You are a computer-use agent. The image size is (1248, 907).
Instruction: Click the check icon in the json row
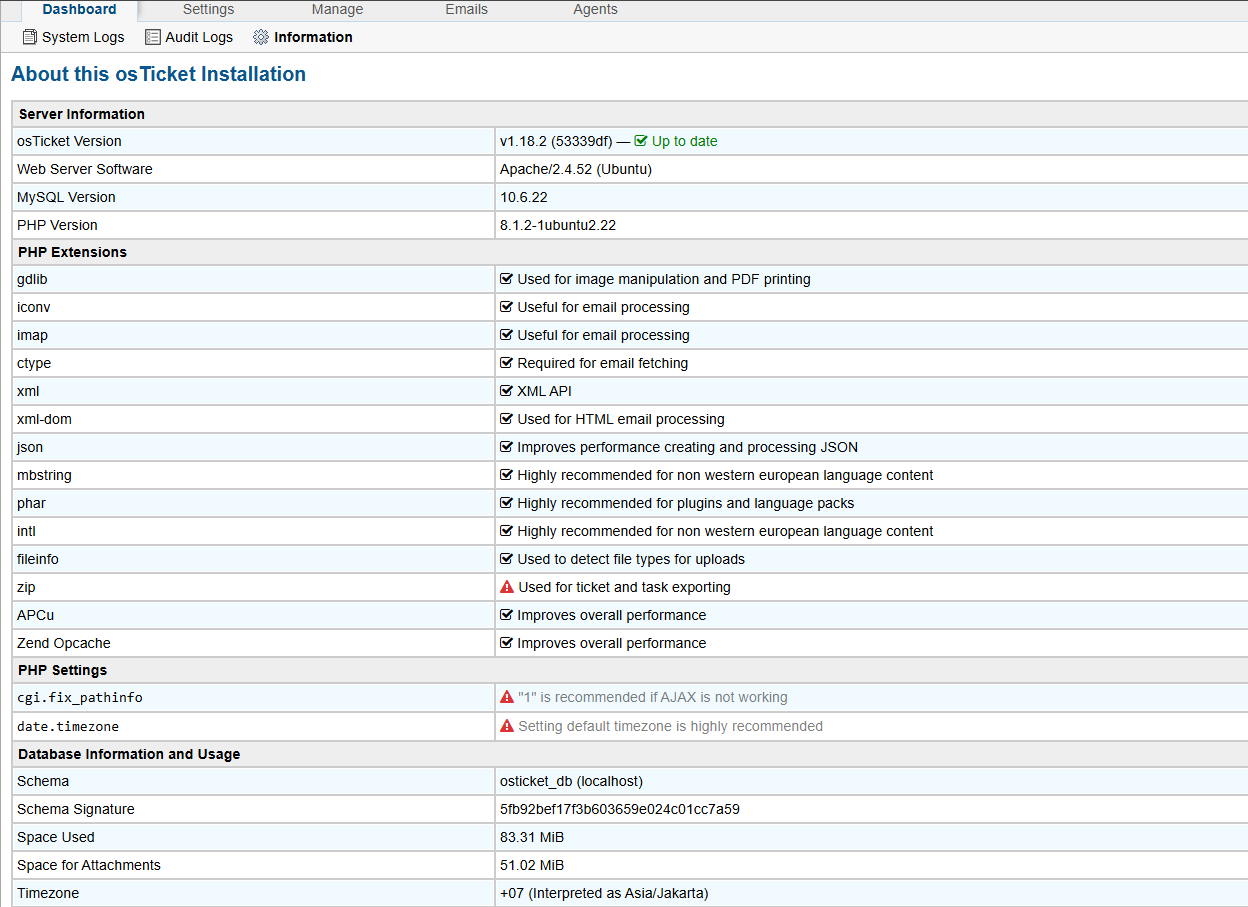point(506,447)
